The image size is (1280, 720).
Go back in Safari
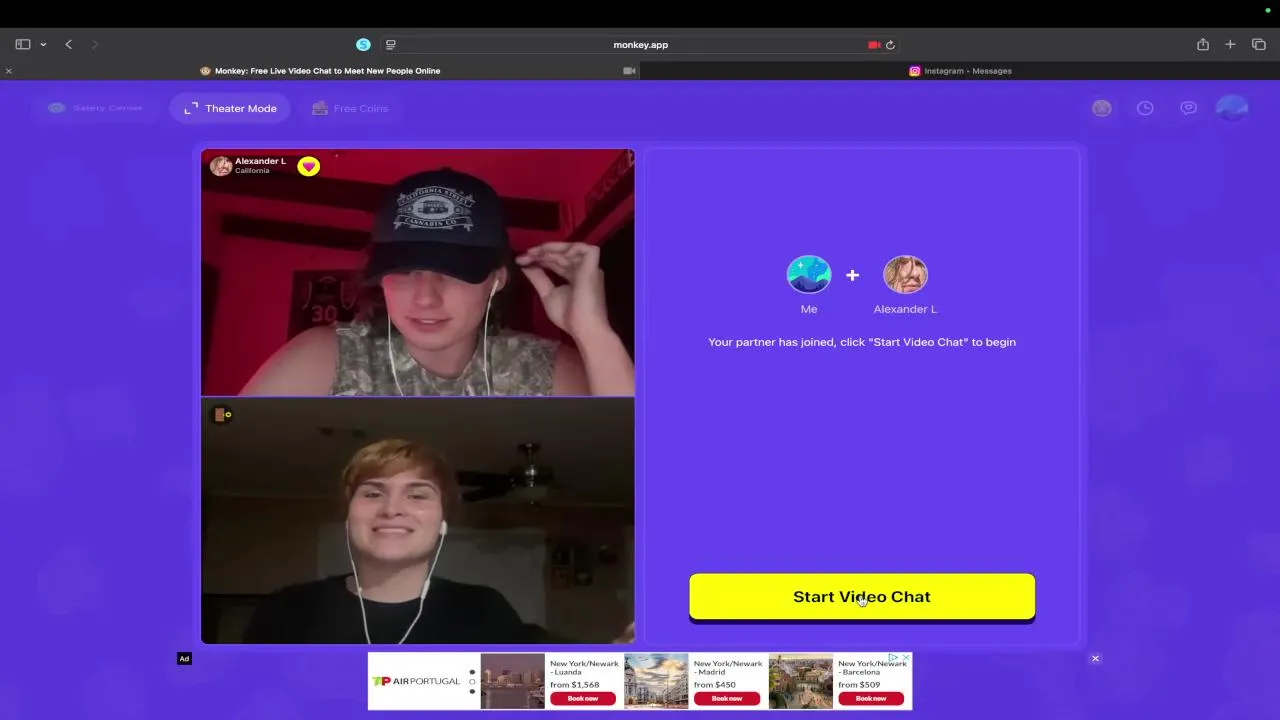click(x=68, y=44)
